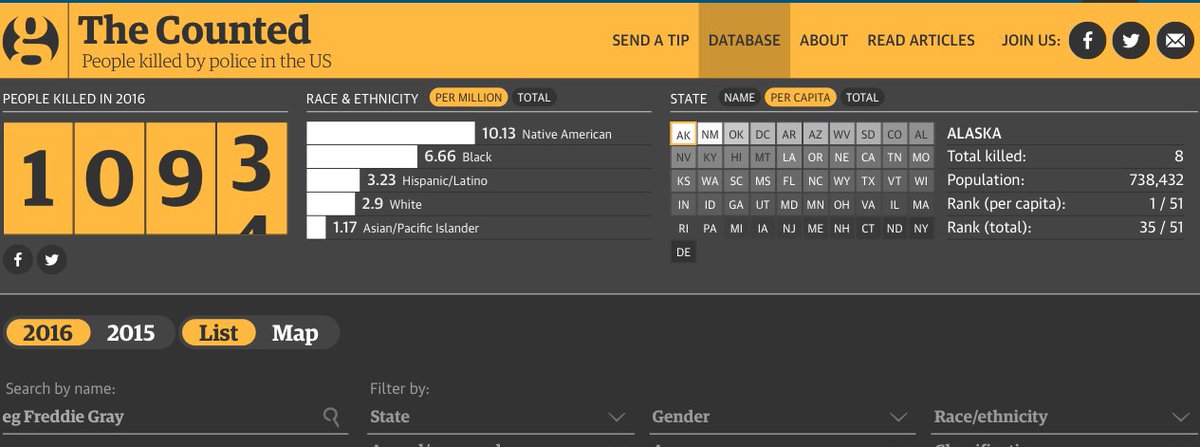Viewport: 1200px width, 447px height.
Task: Click The Counted title link
Action: tap(195, 29)
